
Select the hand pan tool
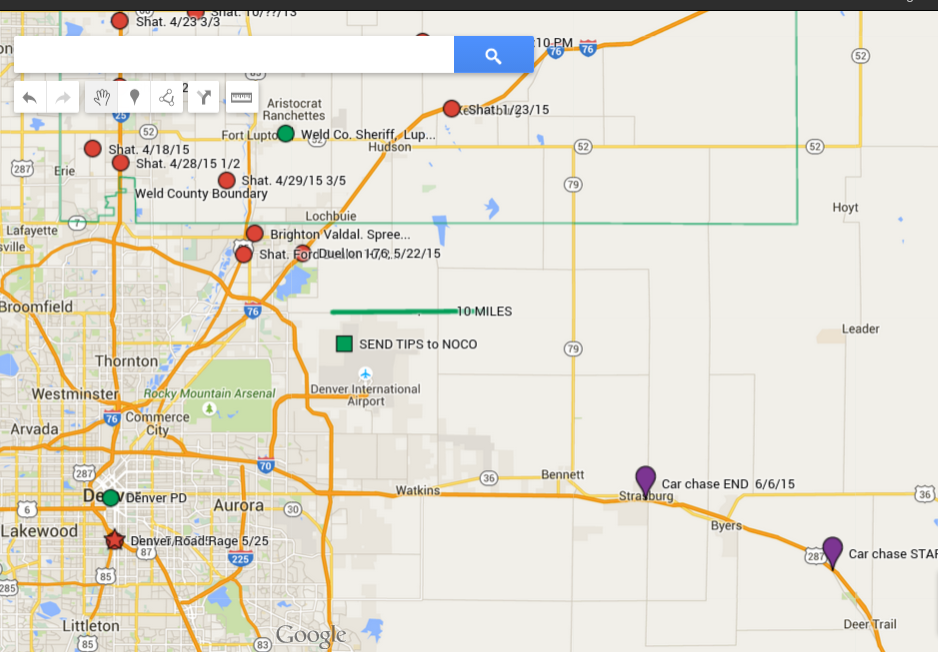[x=101, y=97]
